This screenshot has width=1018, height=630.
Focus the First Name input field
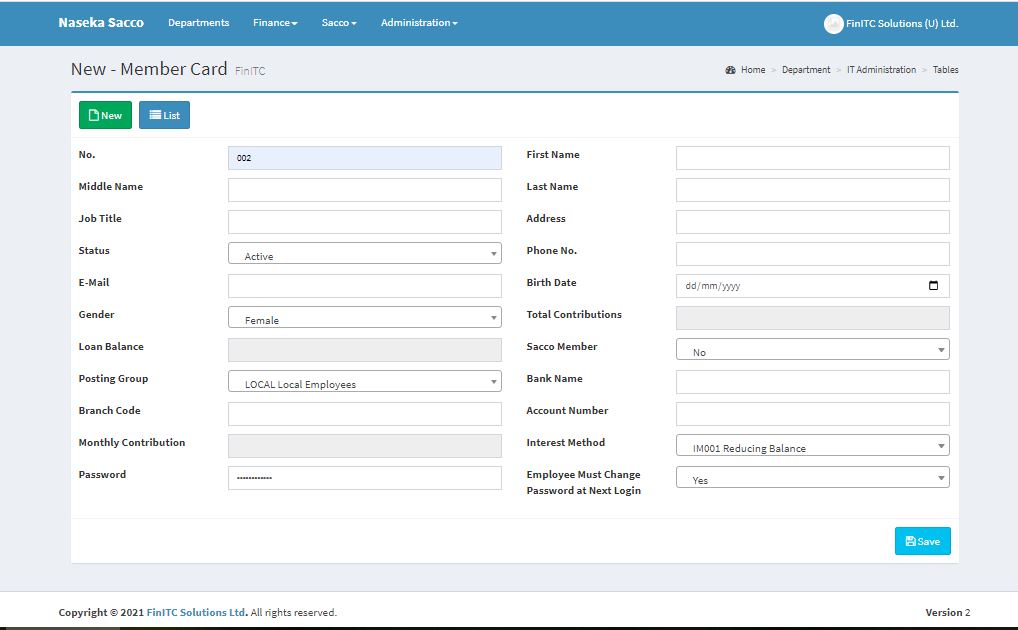click(x=812, y=158)
